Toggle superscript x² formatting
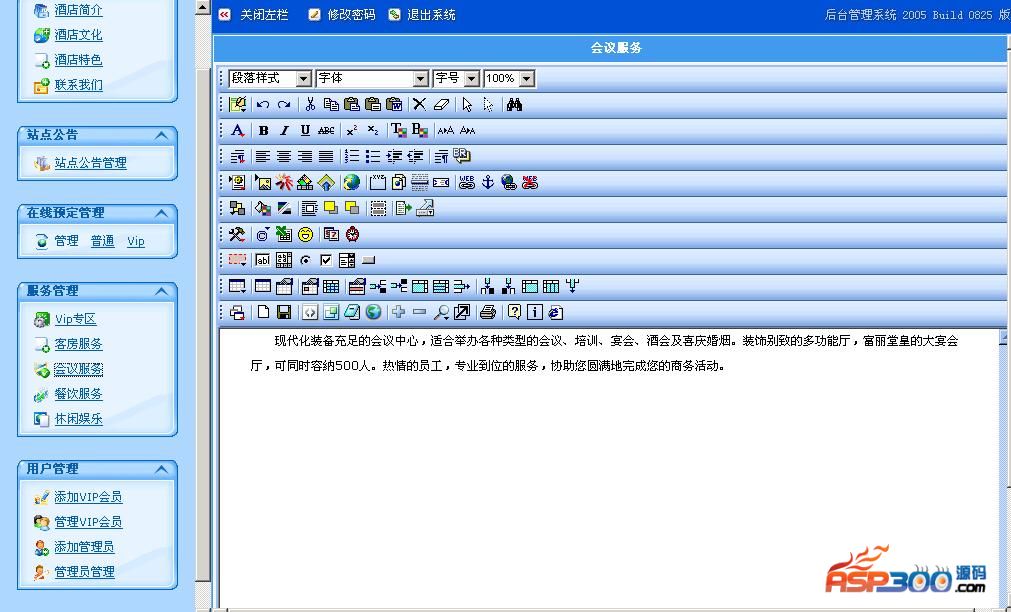1011x612 pixels. tap(351, 131)
